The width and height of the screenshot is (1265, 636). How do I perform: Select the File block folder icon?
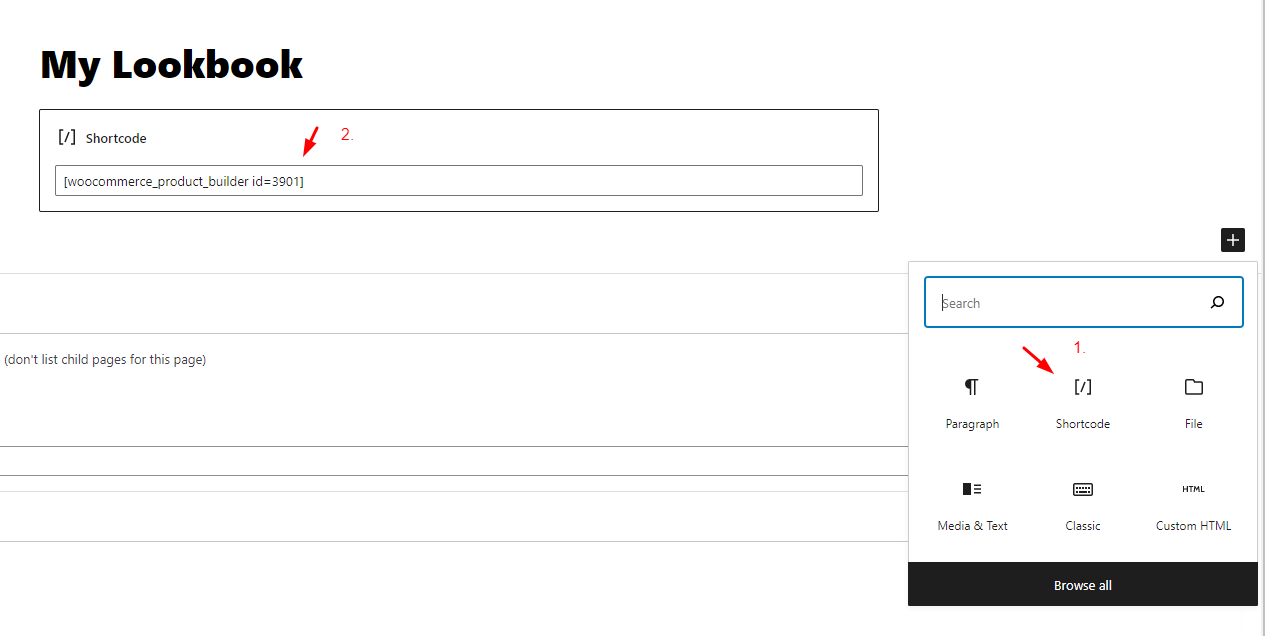click(1193, 387)
